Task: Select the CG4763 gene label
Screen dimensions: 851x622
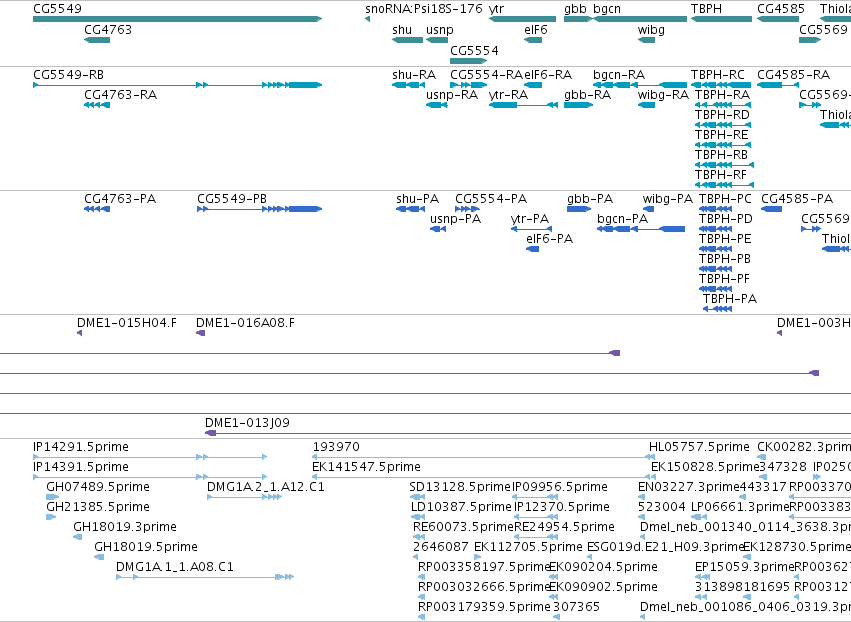Action: click(x=108, y=29)
